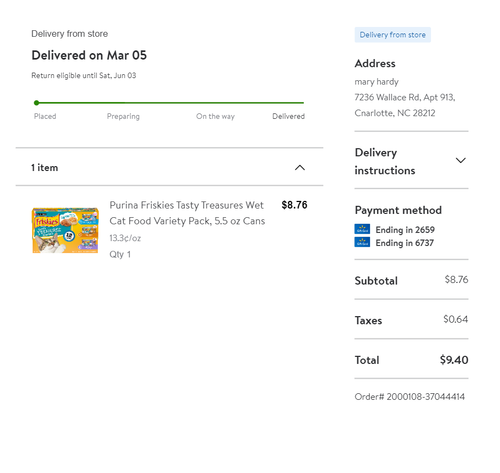Click Return eligible until Sat, Jun 03 text
500x473 pixels.
point(84,76)
